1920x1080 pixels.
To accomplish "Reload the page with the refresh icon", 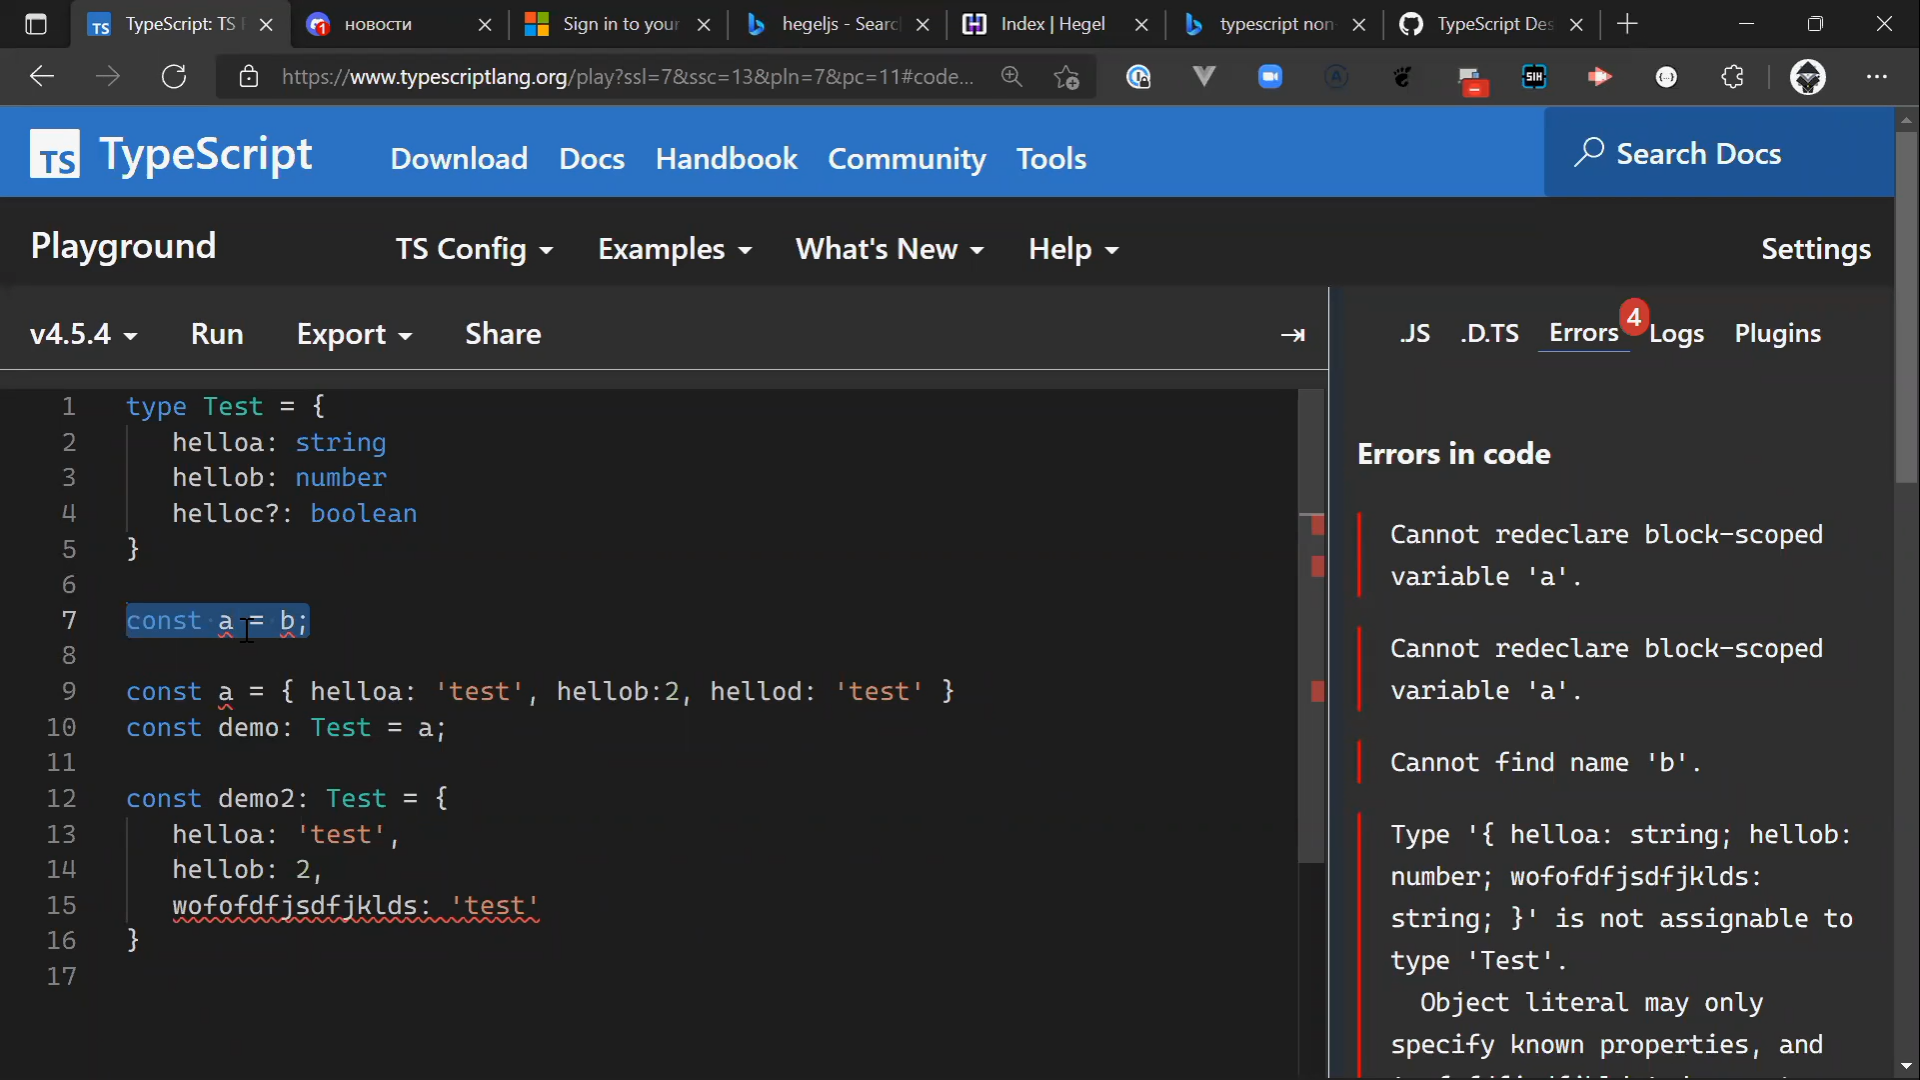I will tap(174, 77).
